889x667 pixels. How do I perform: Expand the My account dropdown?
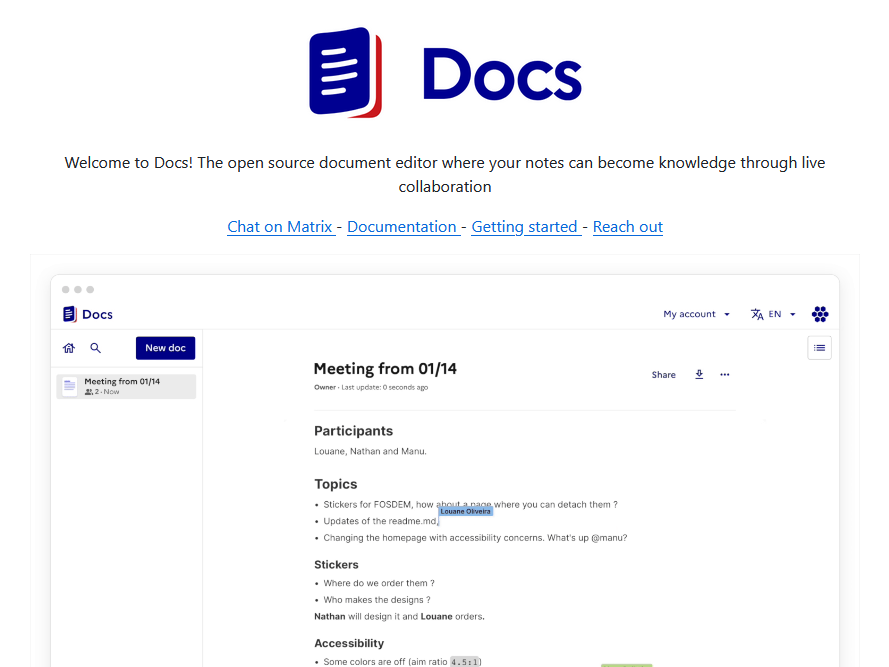click(696, 314)
